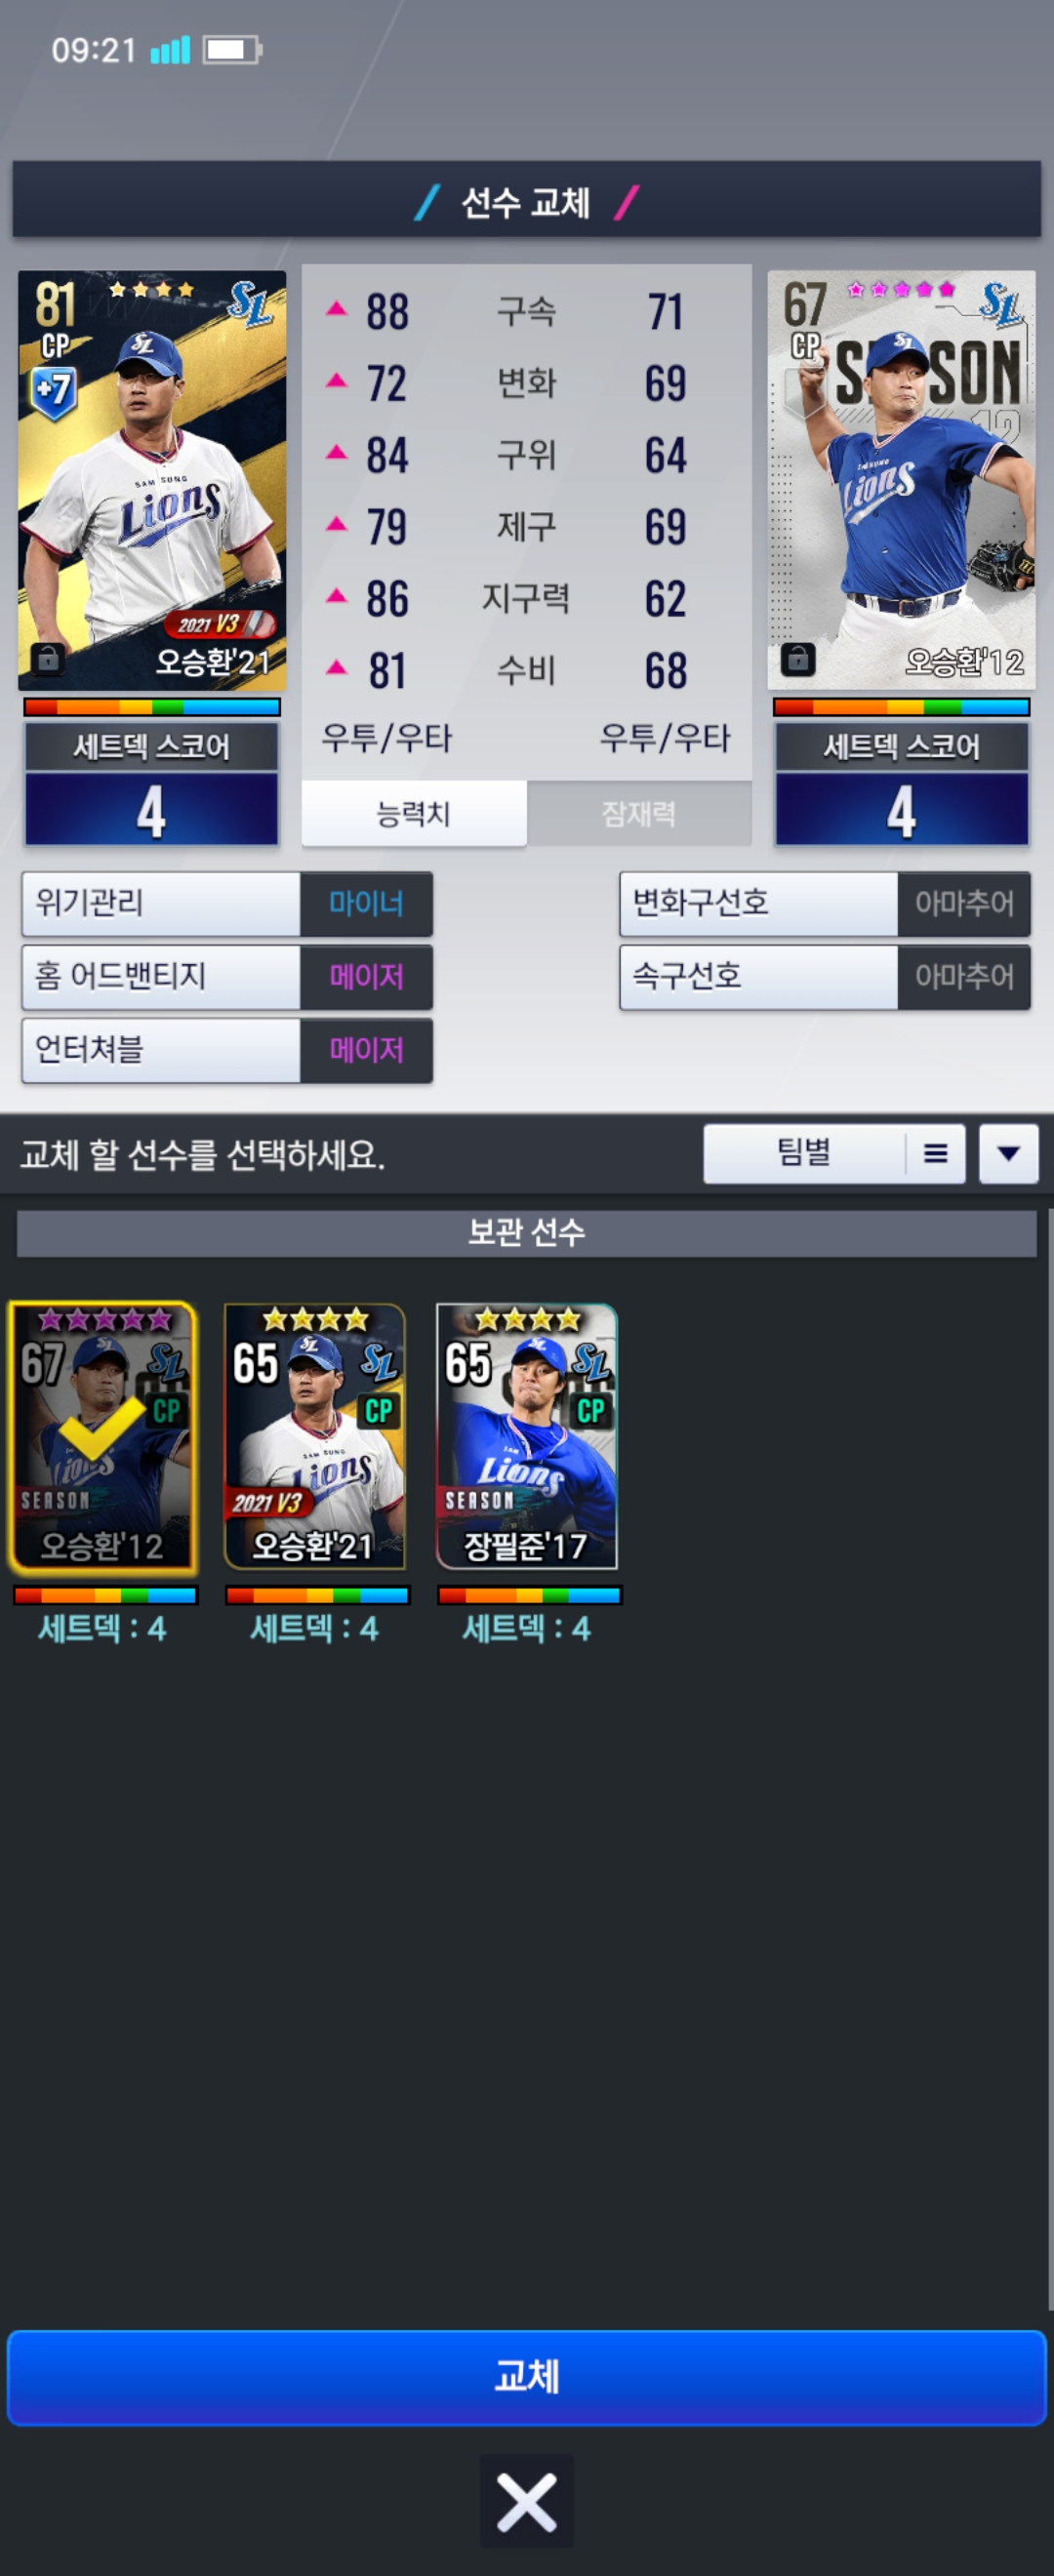Tap the SL team logo on left card
This screenshot has height=2576, width=1054.
click(250, 304)
